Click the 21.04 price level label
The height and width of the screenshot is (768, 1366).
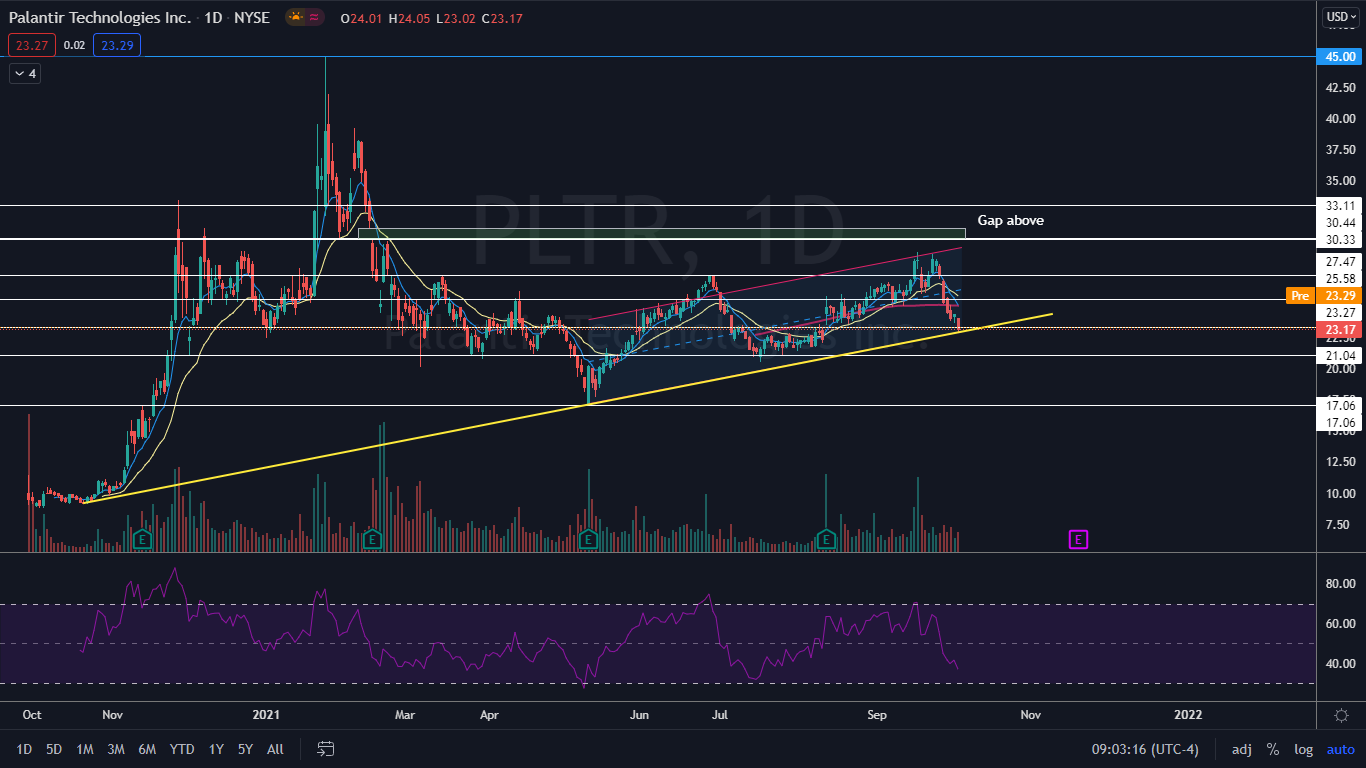[1340, 355]
